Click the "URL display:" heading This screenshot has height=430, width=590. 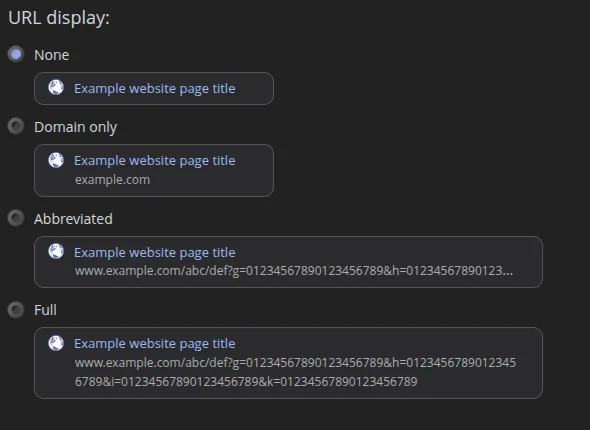coord(59,18)
